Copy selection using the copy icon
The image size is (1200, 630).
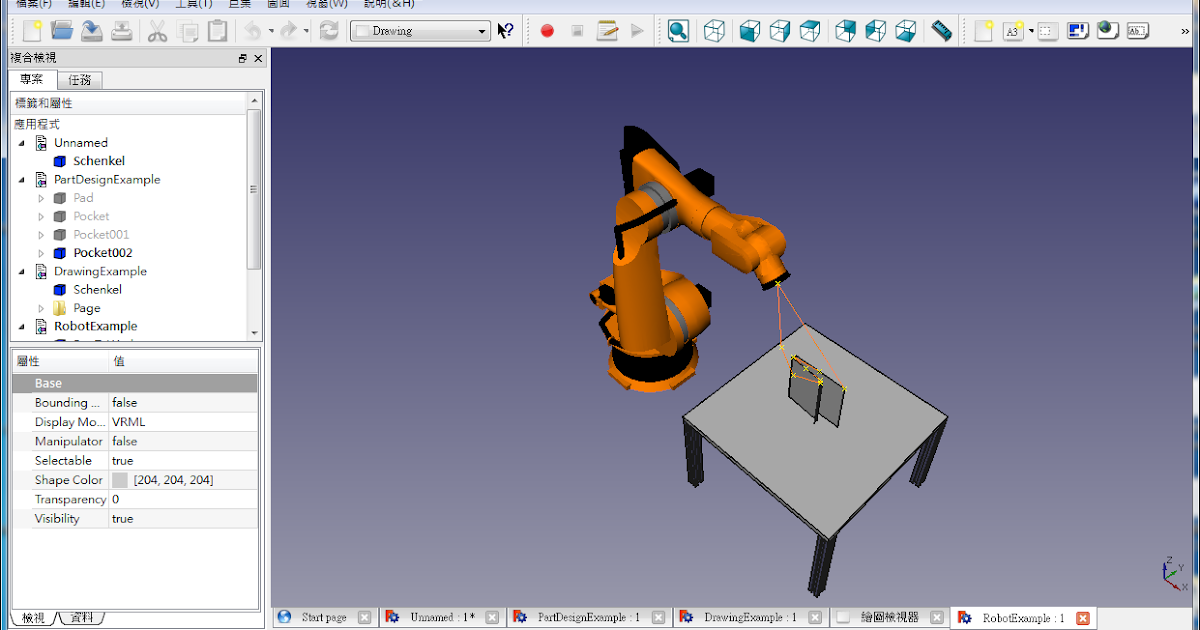pos(187,30)
